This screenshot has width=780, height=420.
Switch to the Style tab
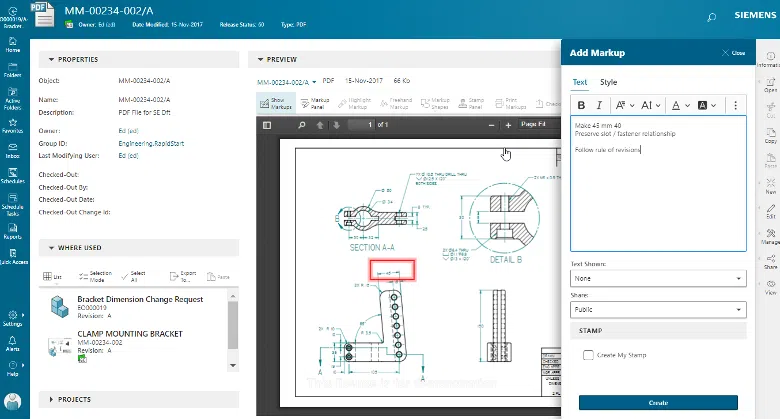tap(608, 82)
